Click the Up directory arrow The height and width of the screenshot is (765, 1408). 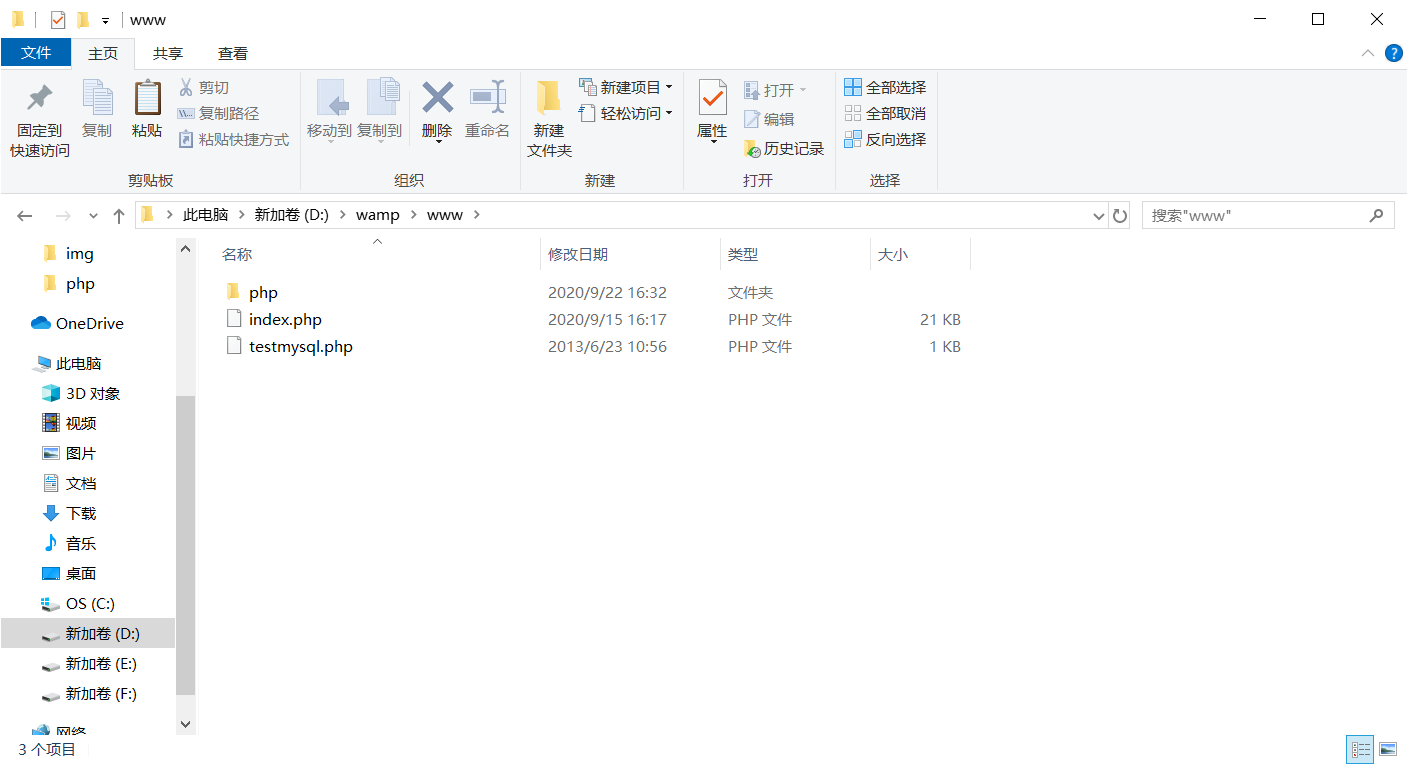coord(119,216)
